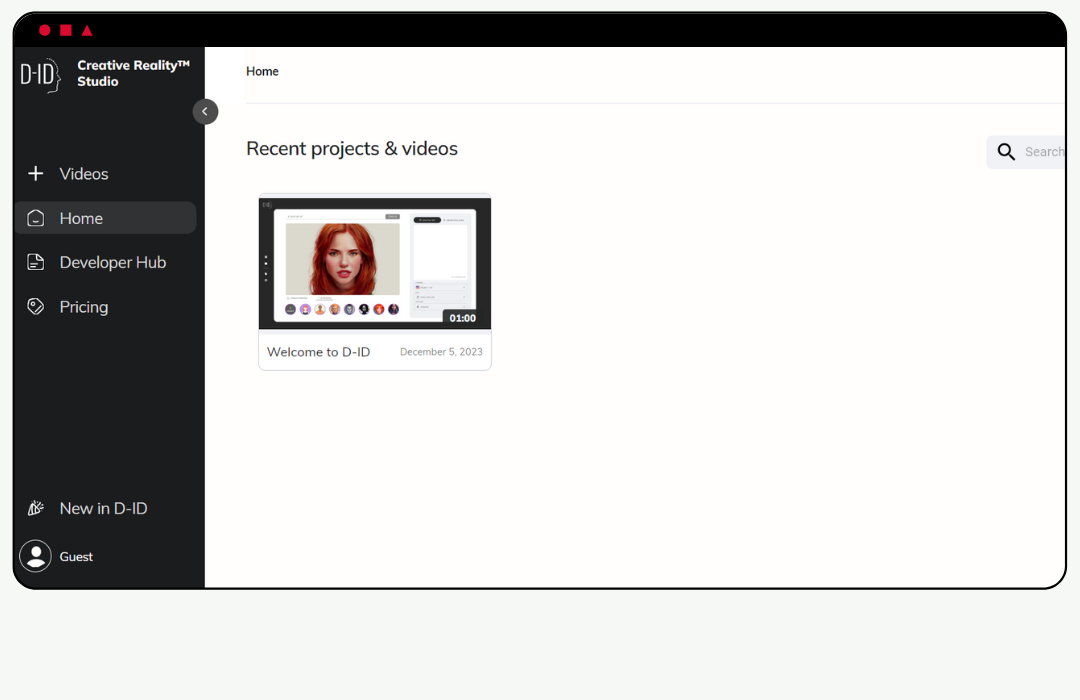Screen dimensions: 1080x700
Task: Click the Welcome to D-ID title
Action: 318,352
